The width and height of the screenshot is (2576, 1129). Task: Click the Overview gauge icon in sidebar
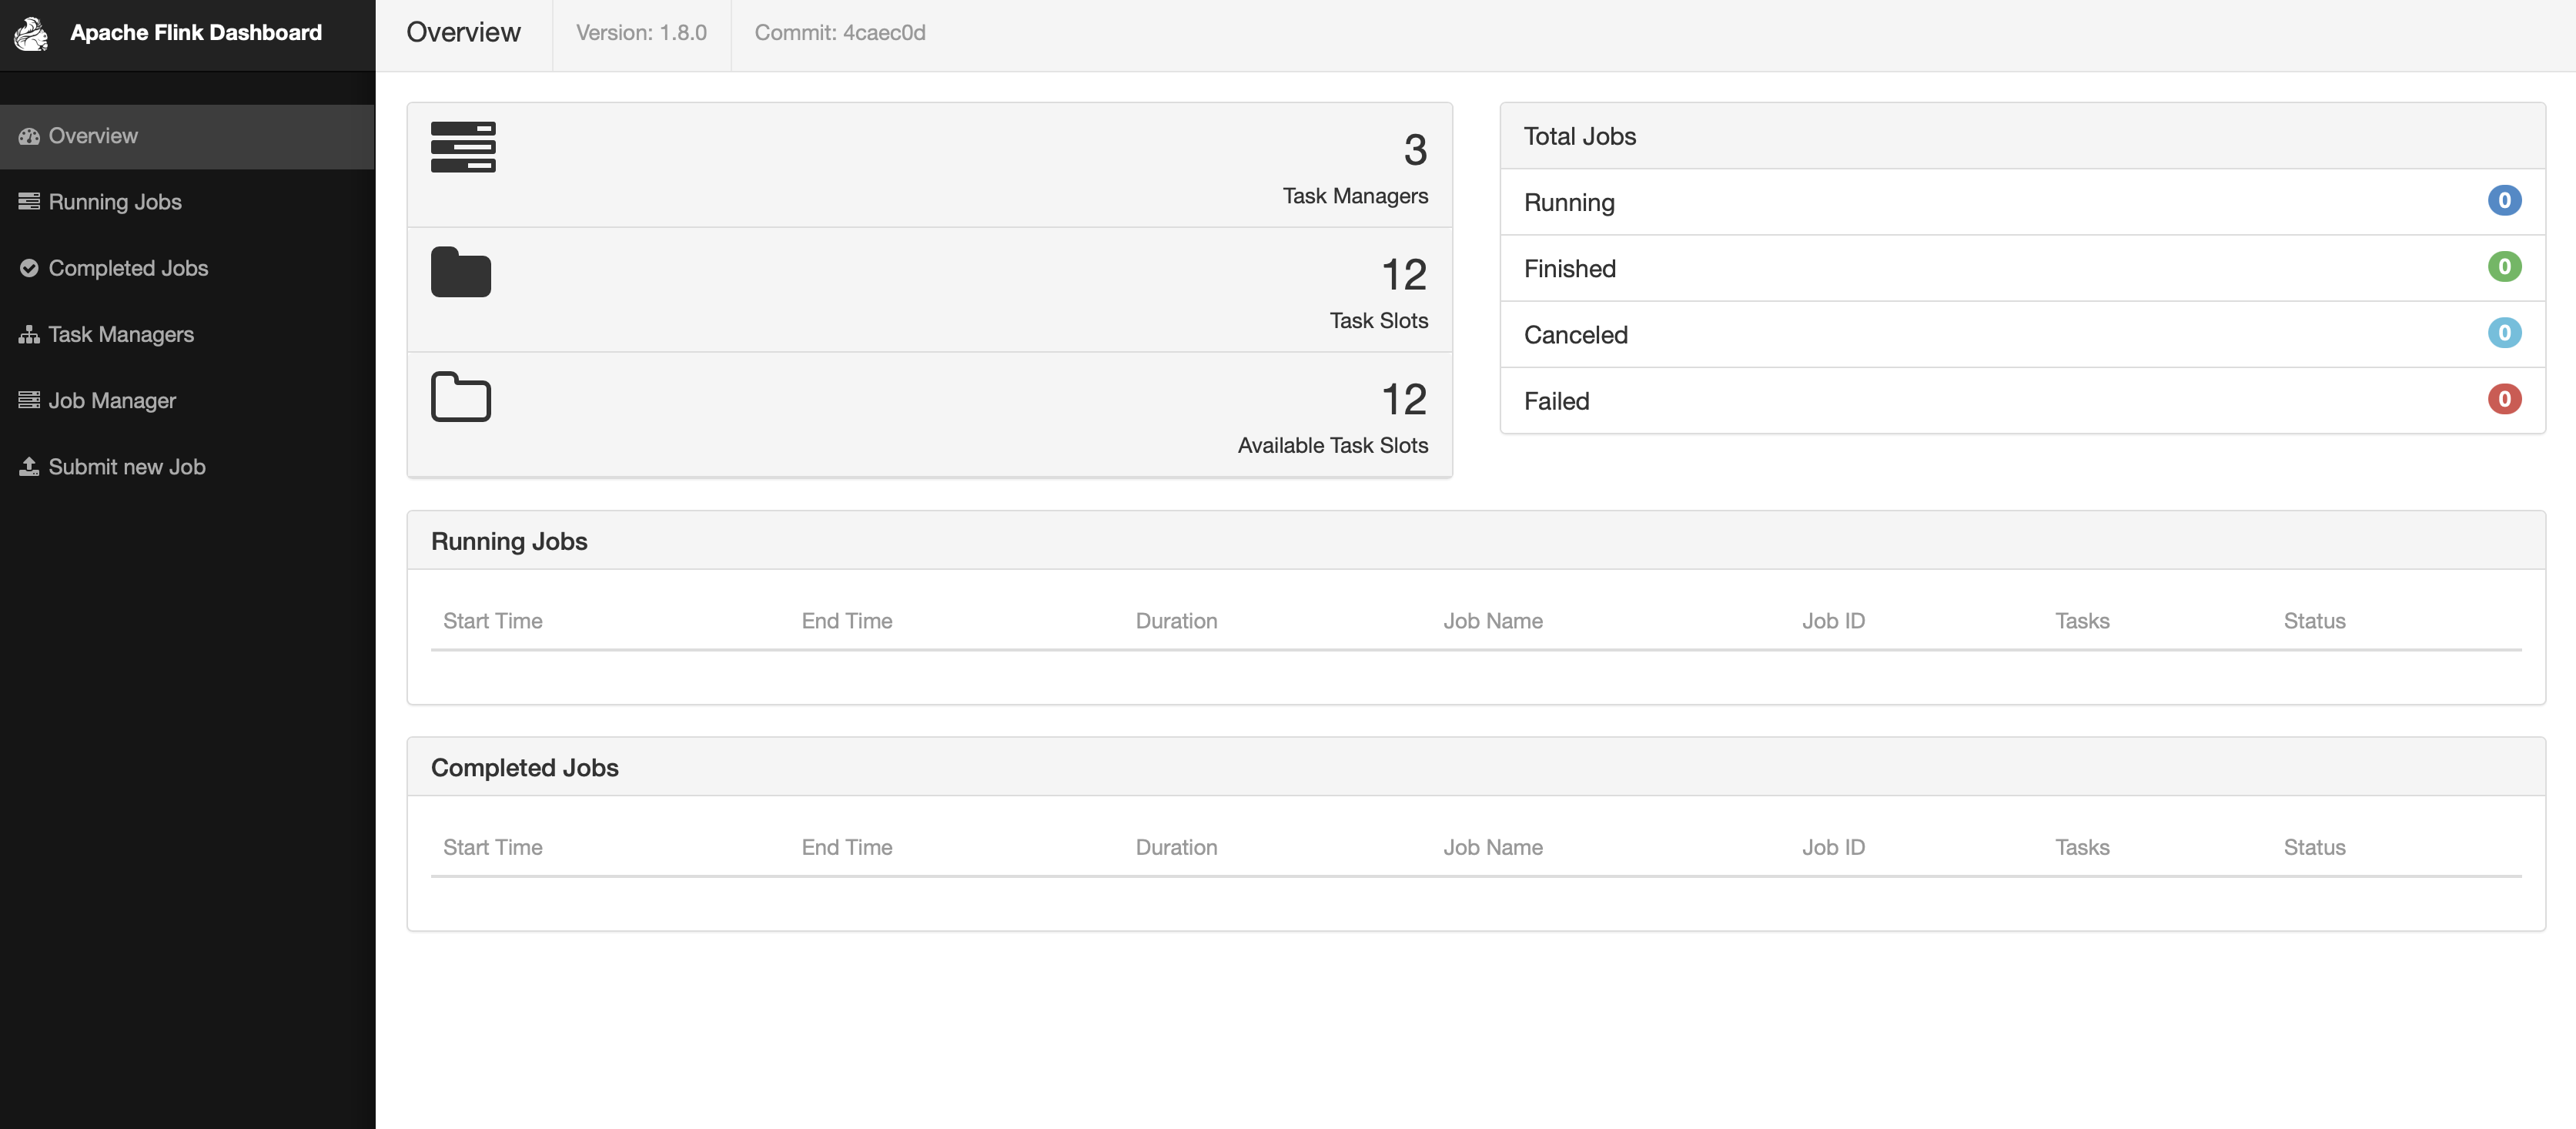[x=29, y=136]
